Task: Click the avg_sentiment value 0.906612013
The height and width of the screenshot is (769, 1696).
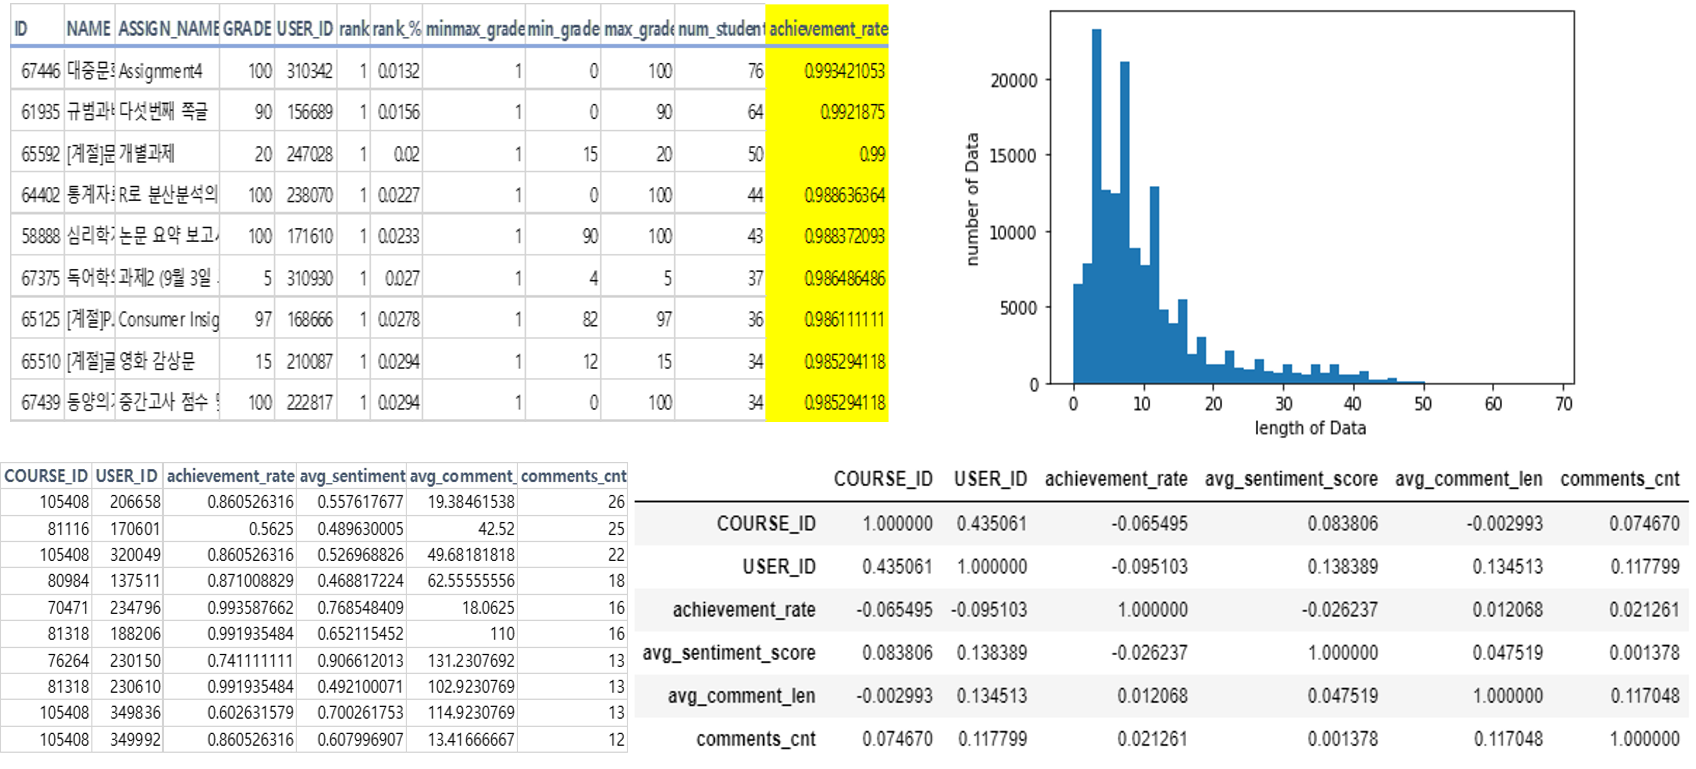Action: tap(361, 660)
